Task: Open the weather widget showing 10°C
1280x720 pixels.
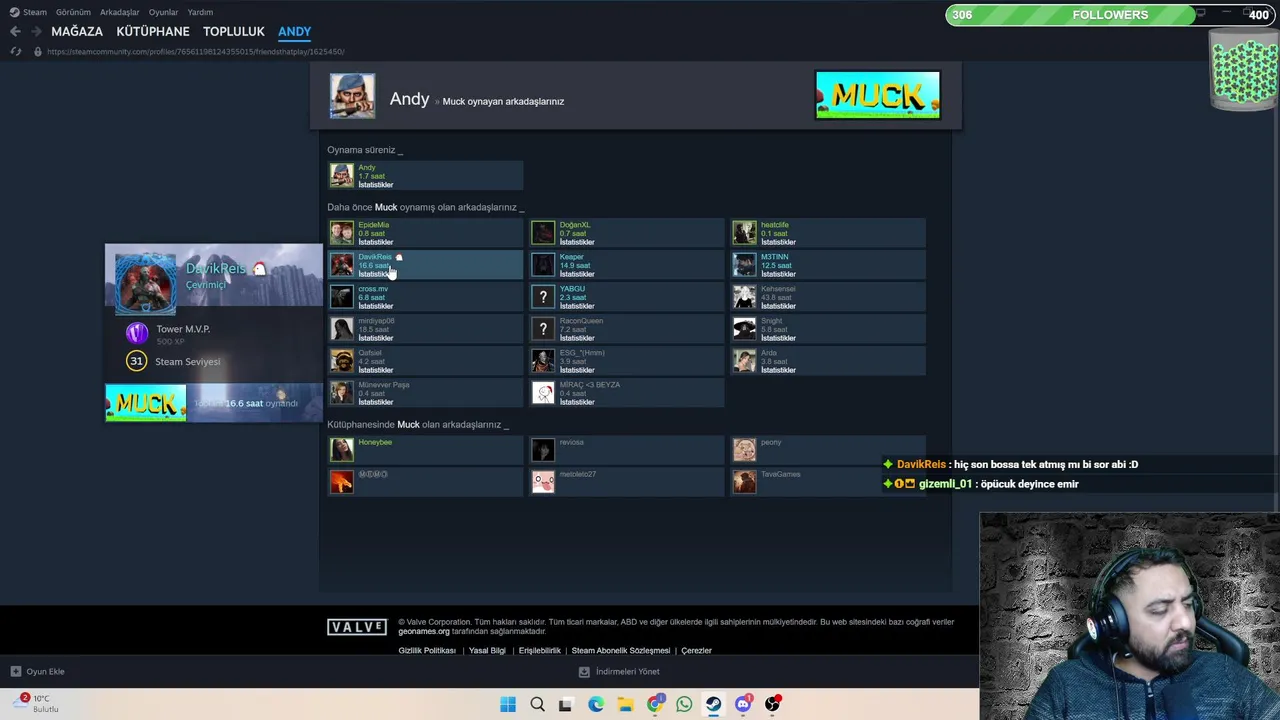Action: click(34, 703)
